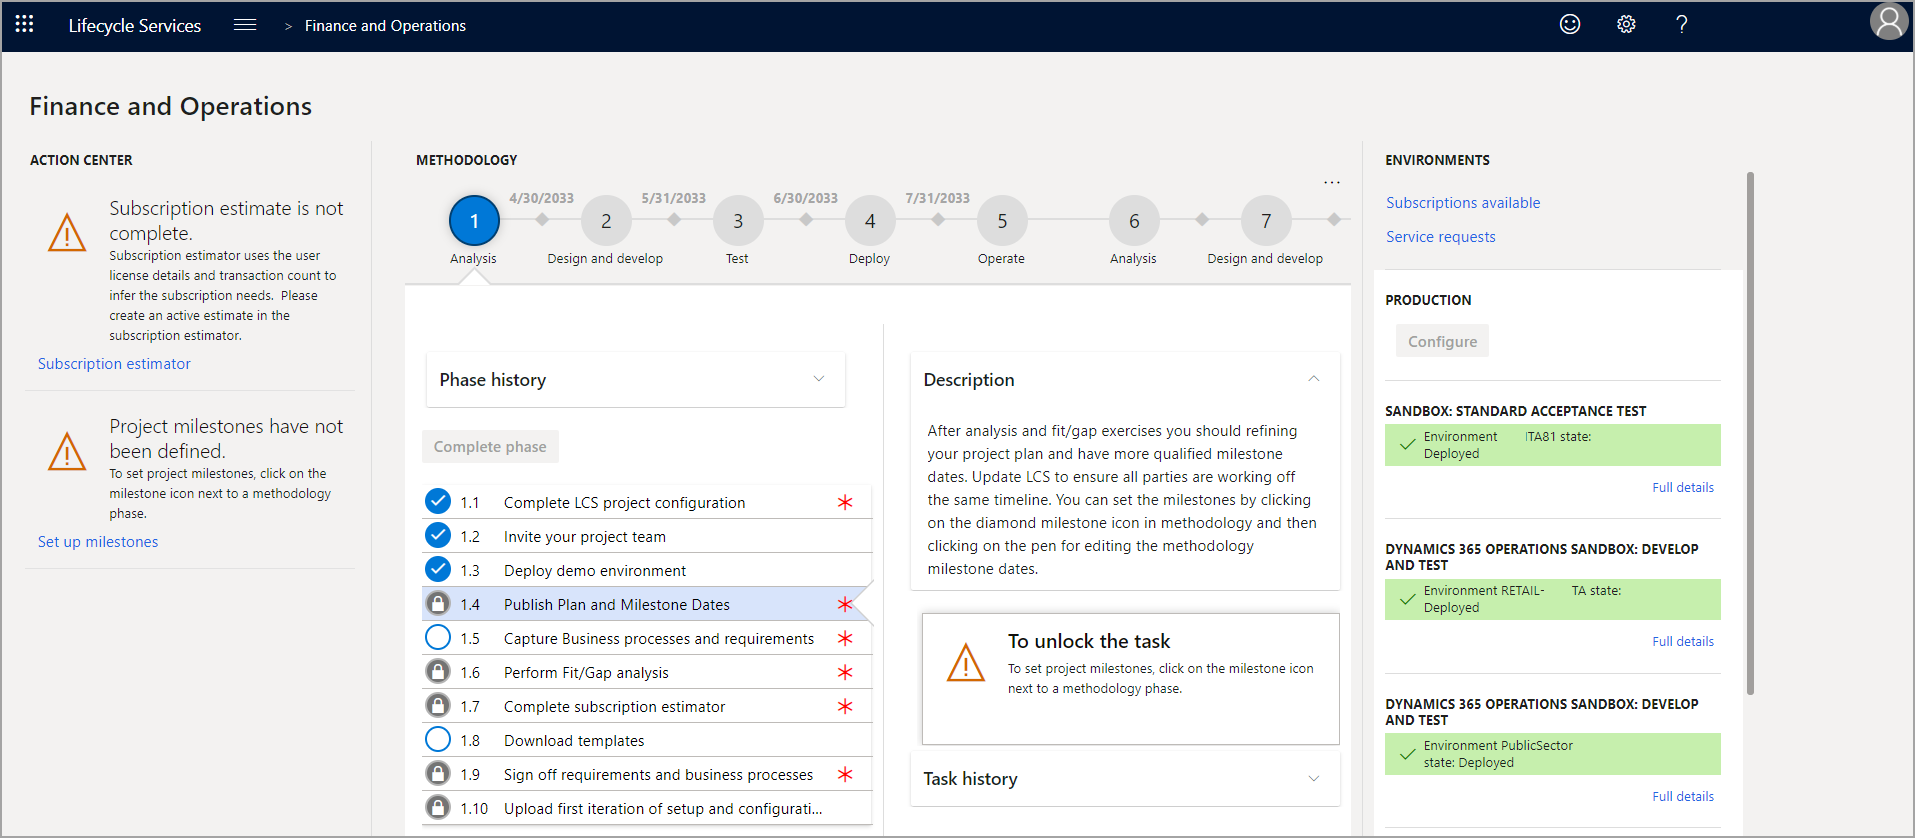Screen dimensions: 1915x838
Task: Open the hamburger navigation menu
Action: tap(245, 25)
